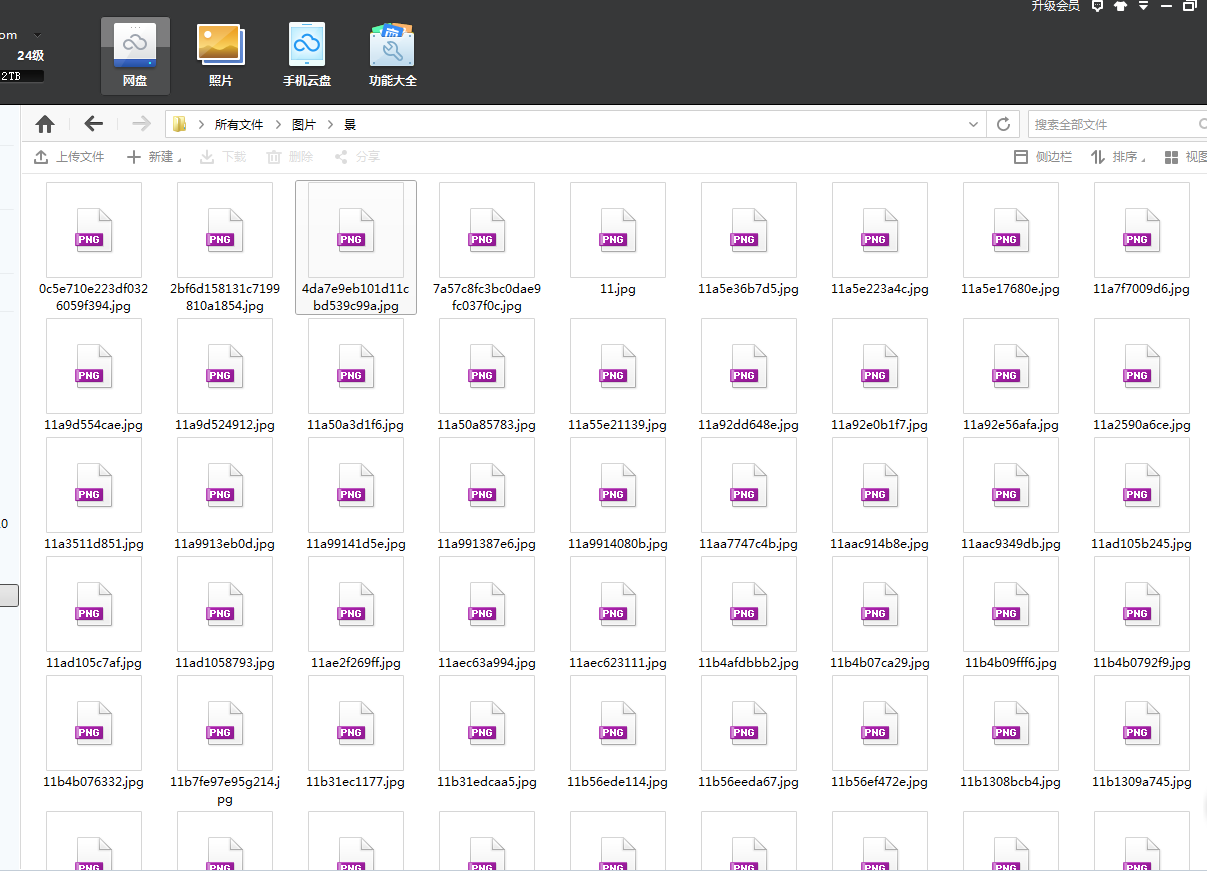Go back using the left arrow
Screen dimensions: 1207x871
click(x=94, y=124)
